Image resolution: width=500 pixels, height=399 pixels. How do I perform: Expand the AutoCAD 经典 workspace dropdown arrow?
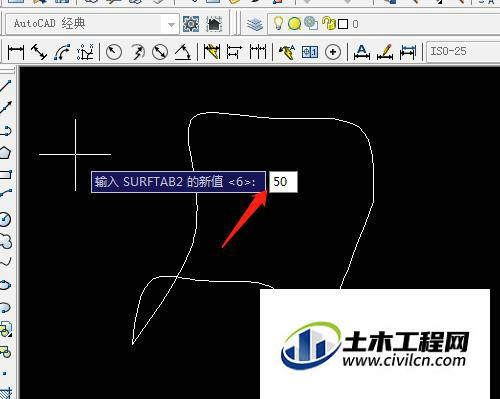coord(171,25)
